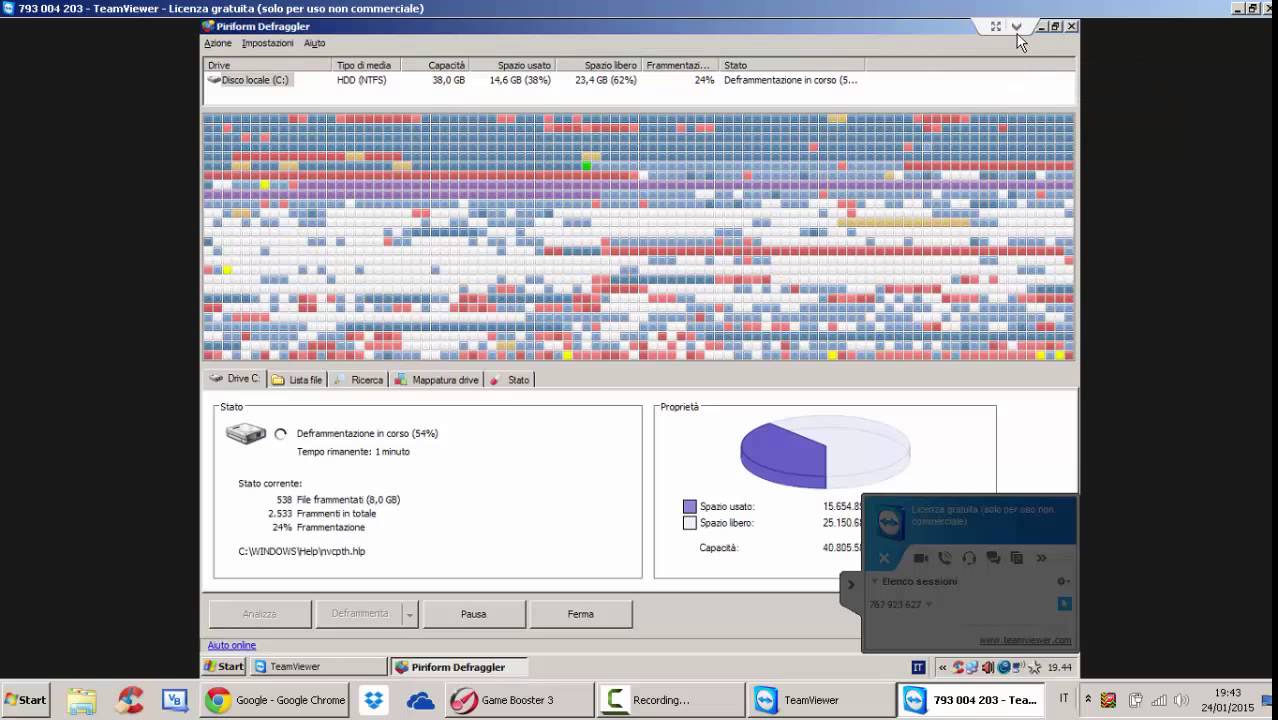Open the Visual Basic taskbar icon
The image size is (1278, 720).
click(x=176, y=700)
